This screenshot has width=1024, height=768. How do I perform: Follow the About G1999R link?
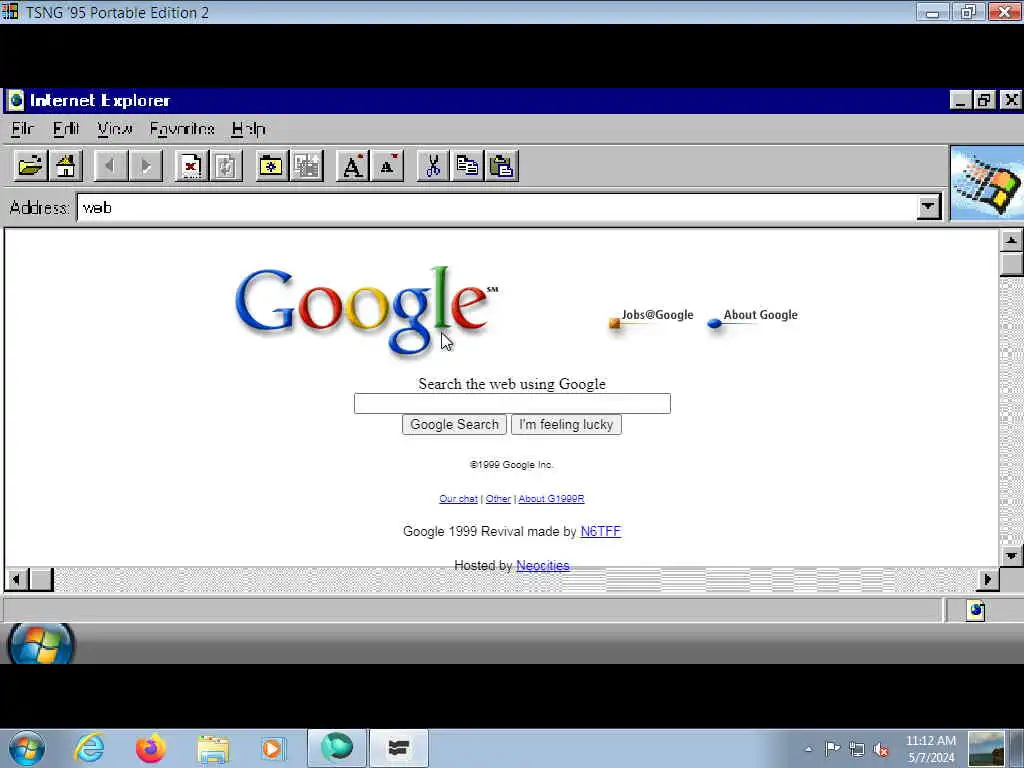(x=551, y=498)
